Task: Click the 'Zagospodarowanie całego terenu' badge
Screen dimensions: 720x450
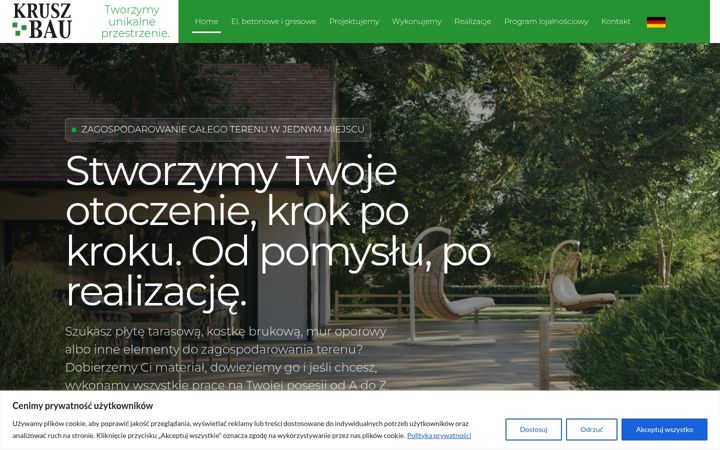Action: pos(218,129)
